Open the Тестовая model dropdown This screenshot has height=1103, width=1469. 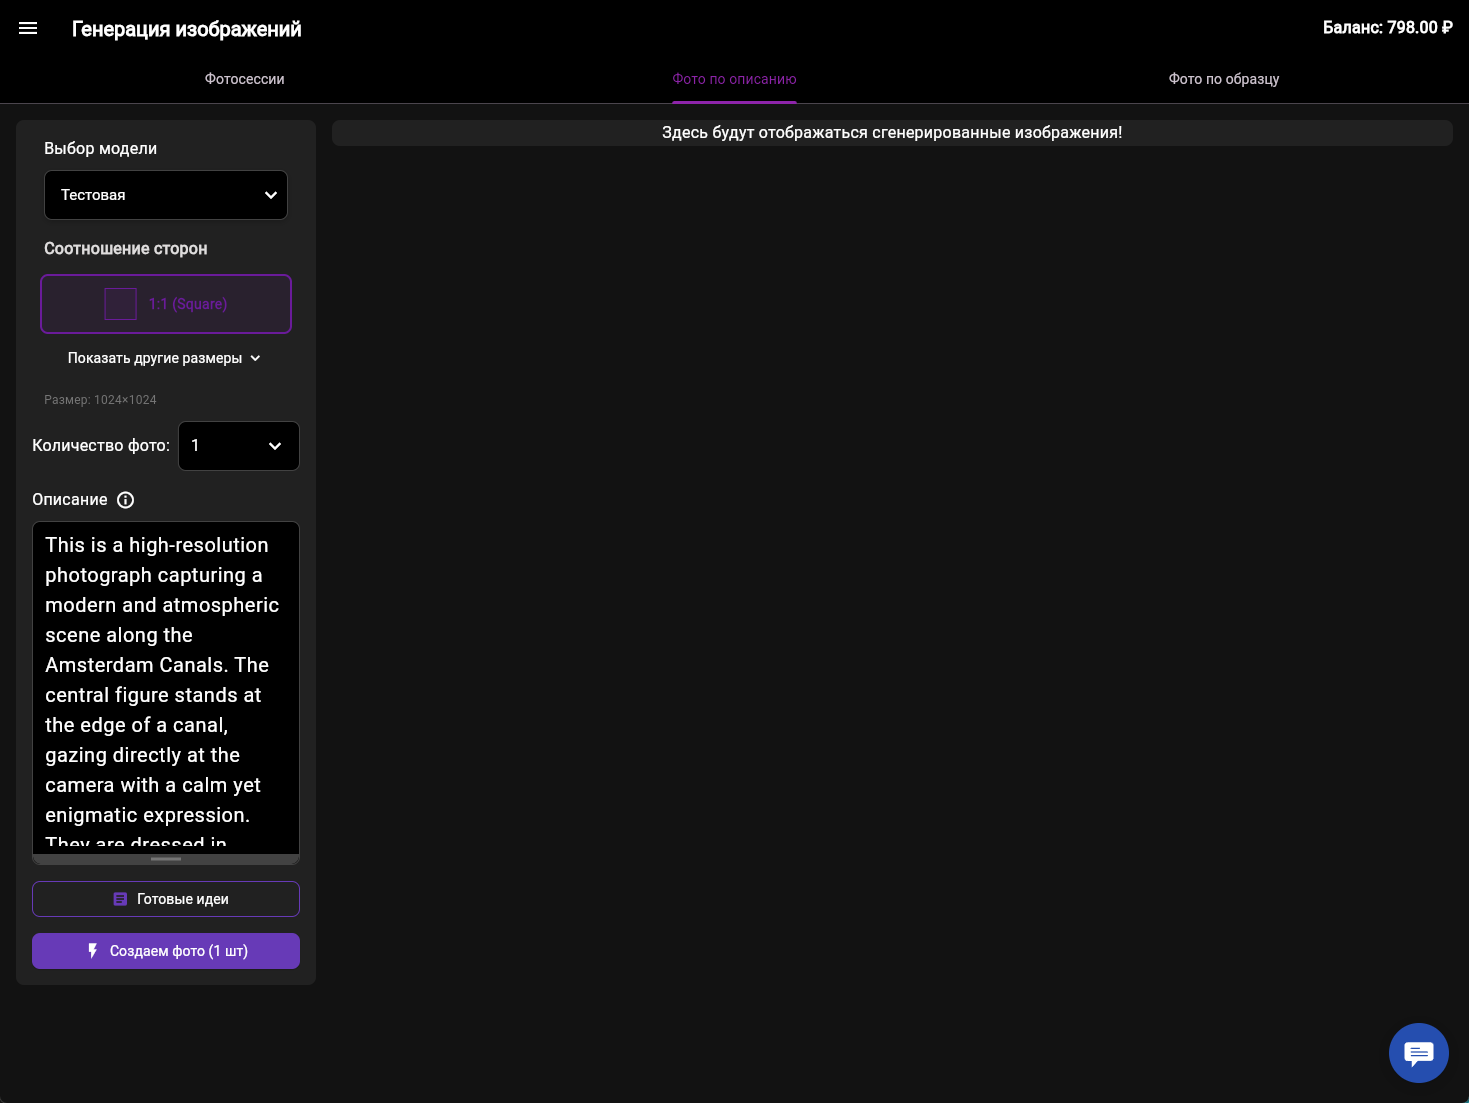point(166,195)
